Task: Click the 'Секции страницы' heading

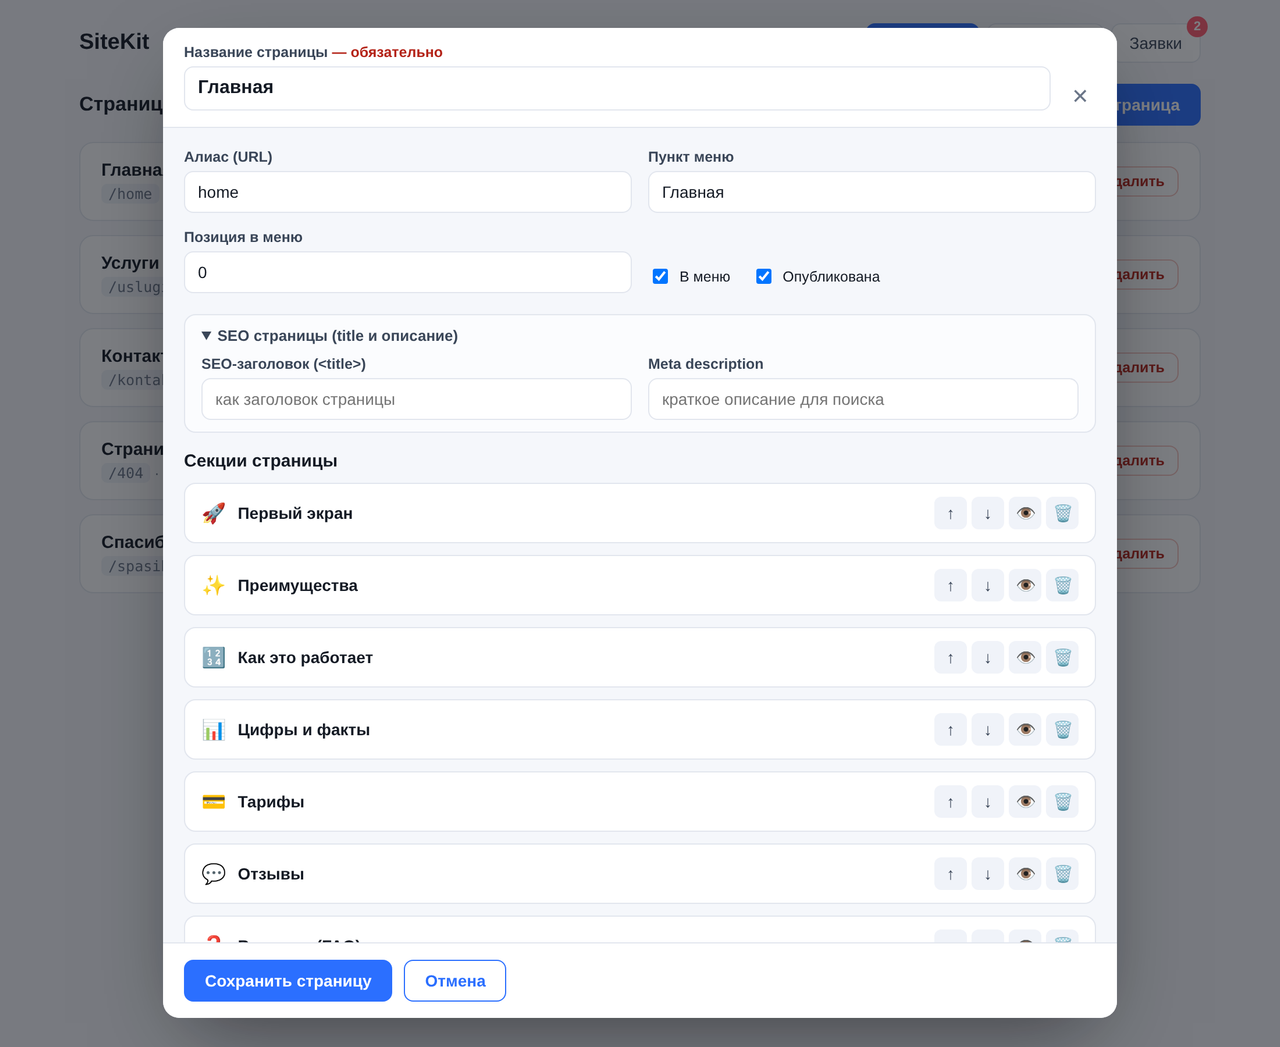Action: pos(261,461)
